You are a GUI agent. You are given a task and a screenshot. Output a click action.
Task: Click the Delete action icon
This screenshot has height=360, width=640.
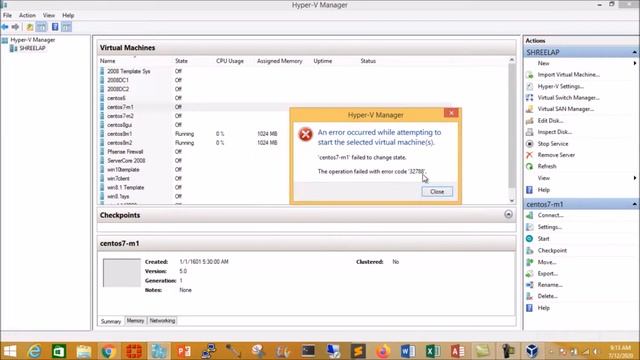pyautogui.click(x=529, y=296)
